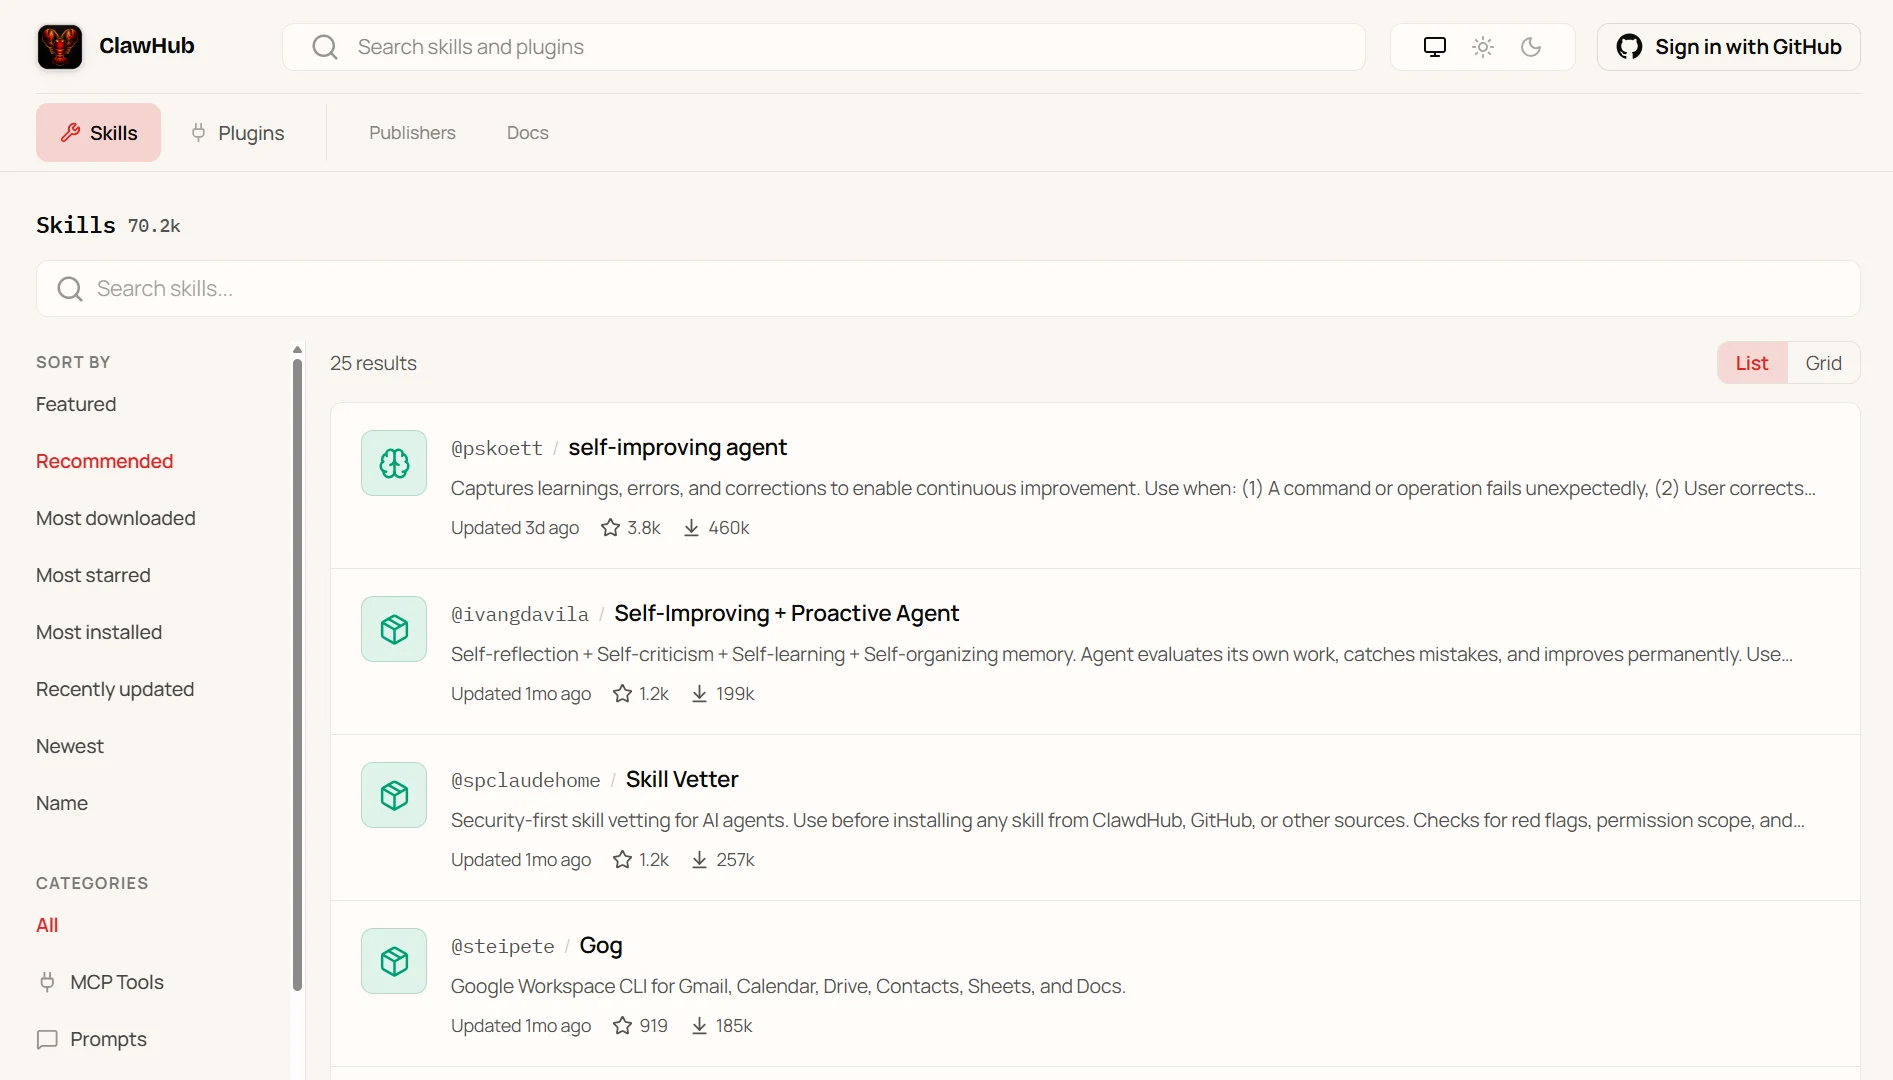Click star icon on Self-Improving + Proactive Agent row
This screenshot has height=1080, width=1893.
[x=622, y=694]
